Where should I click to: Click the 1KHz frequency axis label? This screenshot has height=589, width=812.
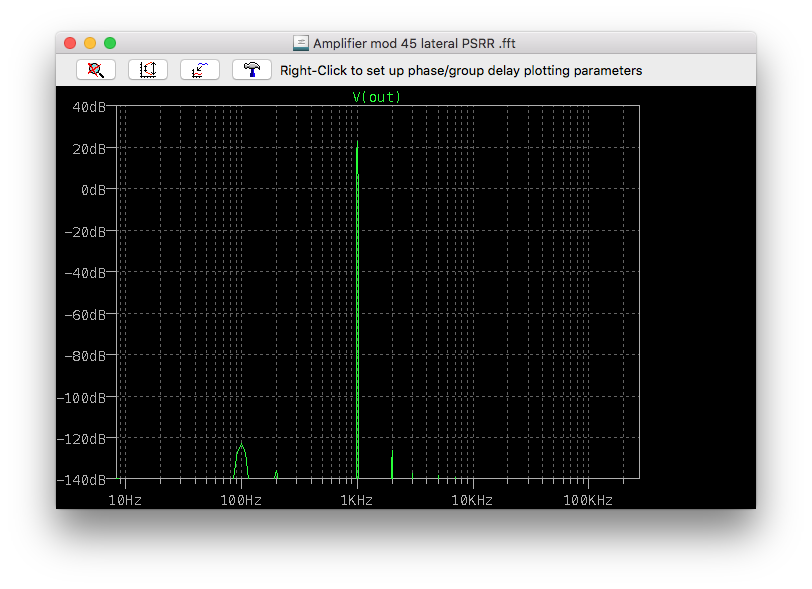[356, 500]
